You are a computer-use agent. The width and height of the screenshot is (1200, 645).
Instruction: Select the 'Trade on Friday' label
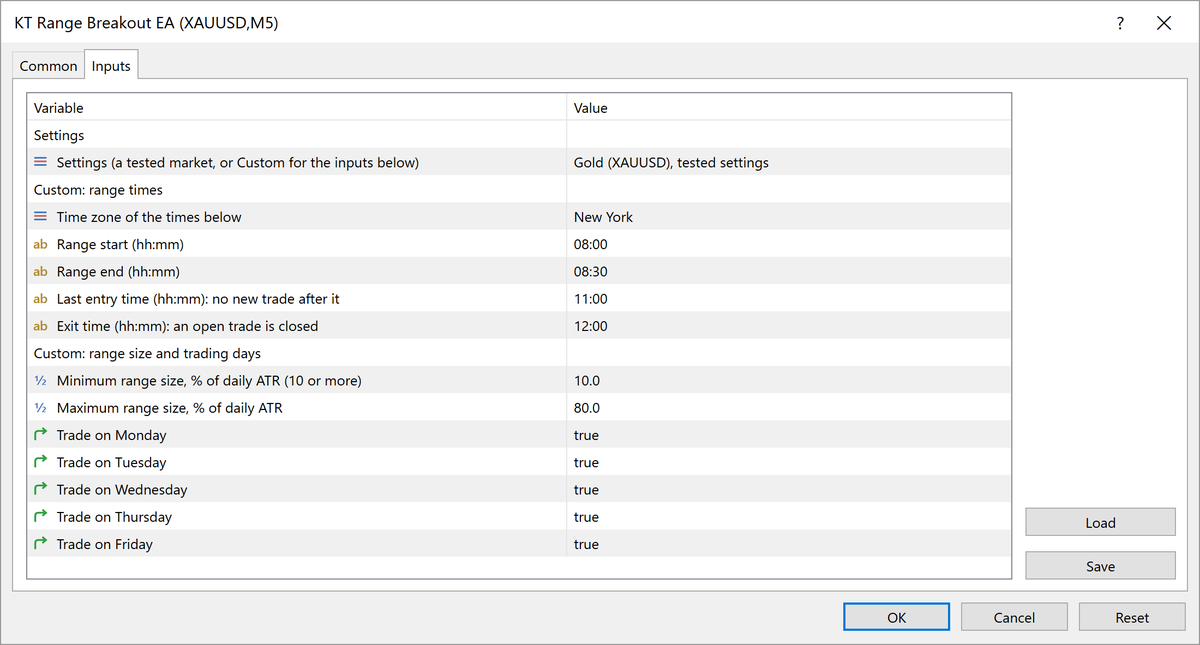(x=105, y=544)
